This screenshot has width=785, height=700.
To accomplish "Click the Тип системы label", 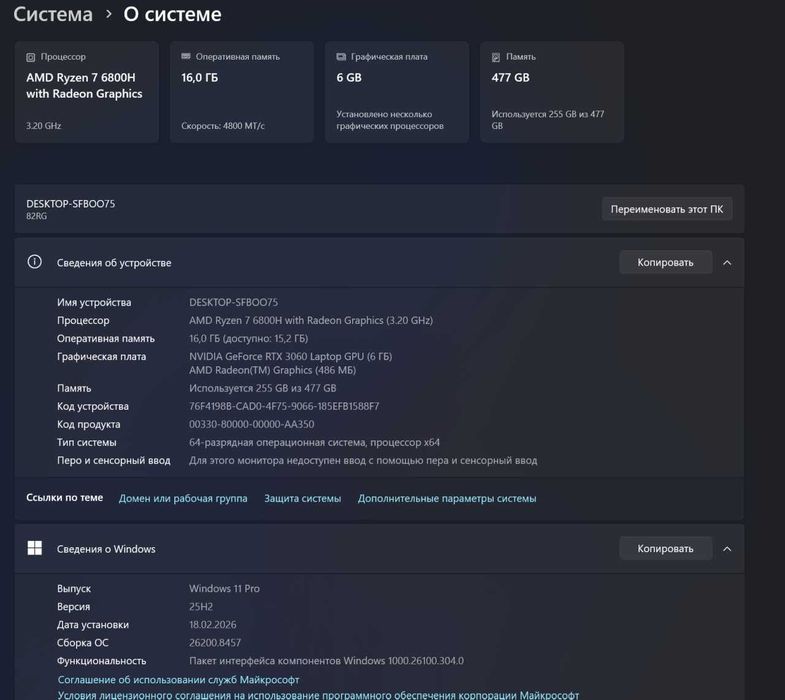I will pyautogui.click(x=87, y=442).
